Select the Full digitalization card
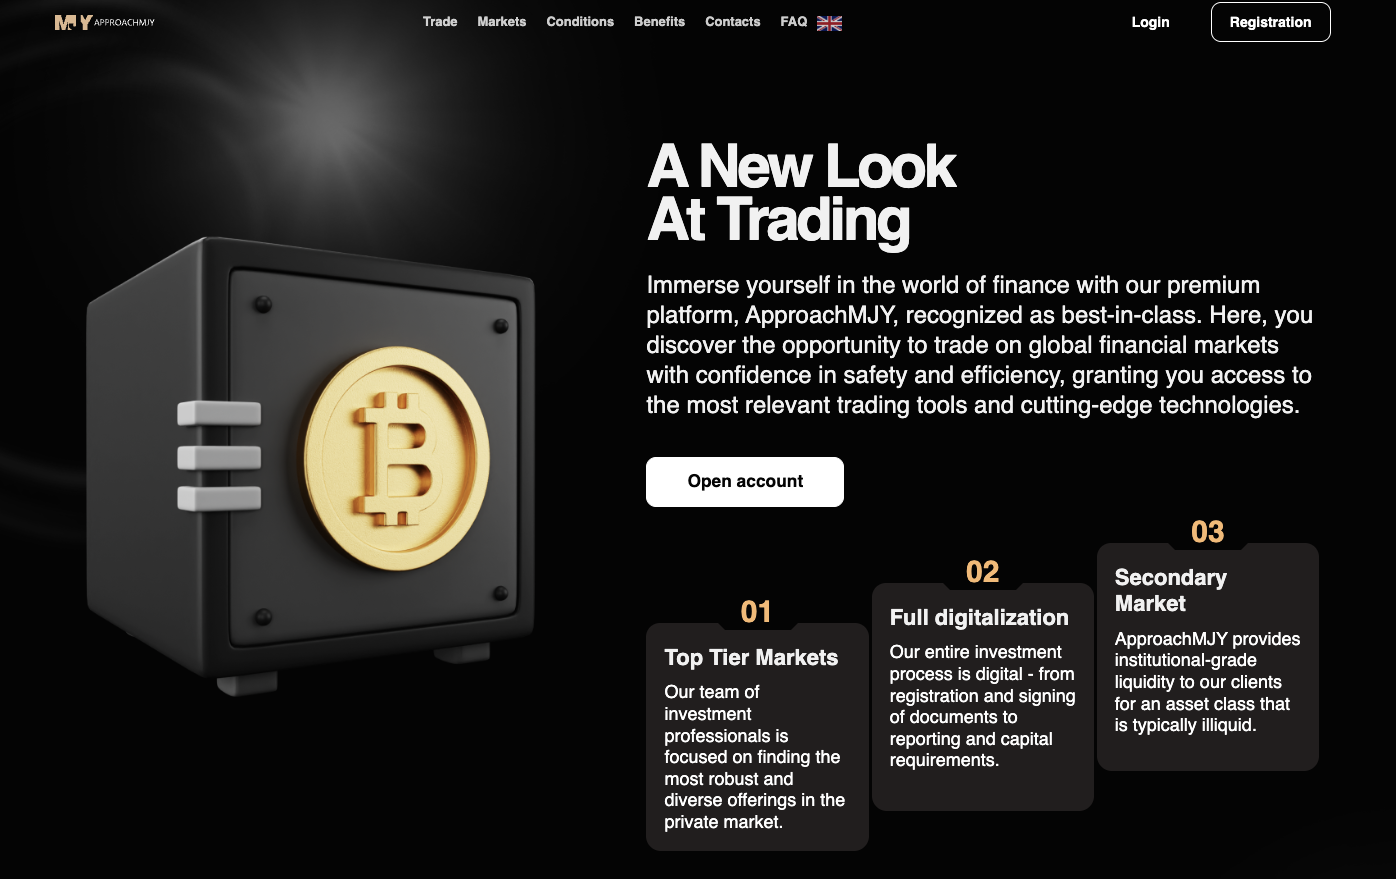Image resolution: width=1396 pixels, height=879 pixels. 983,697
